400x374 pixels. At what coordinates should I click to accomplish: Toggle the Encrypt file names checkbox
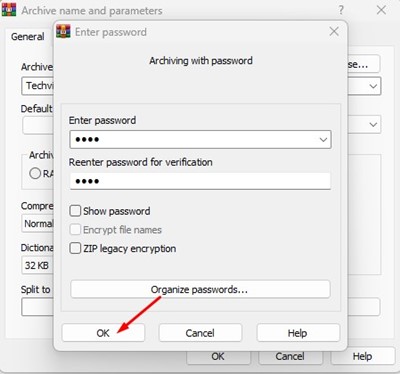pos(75,230)
